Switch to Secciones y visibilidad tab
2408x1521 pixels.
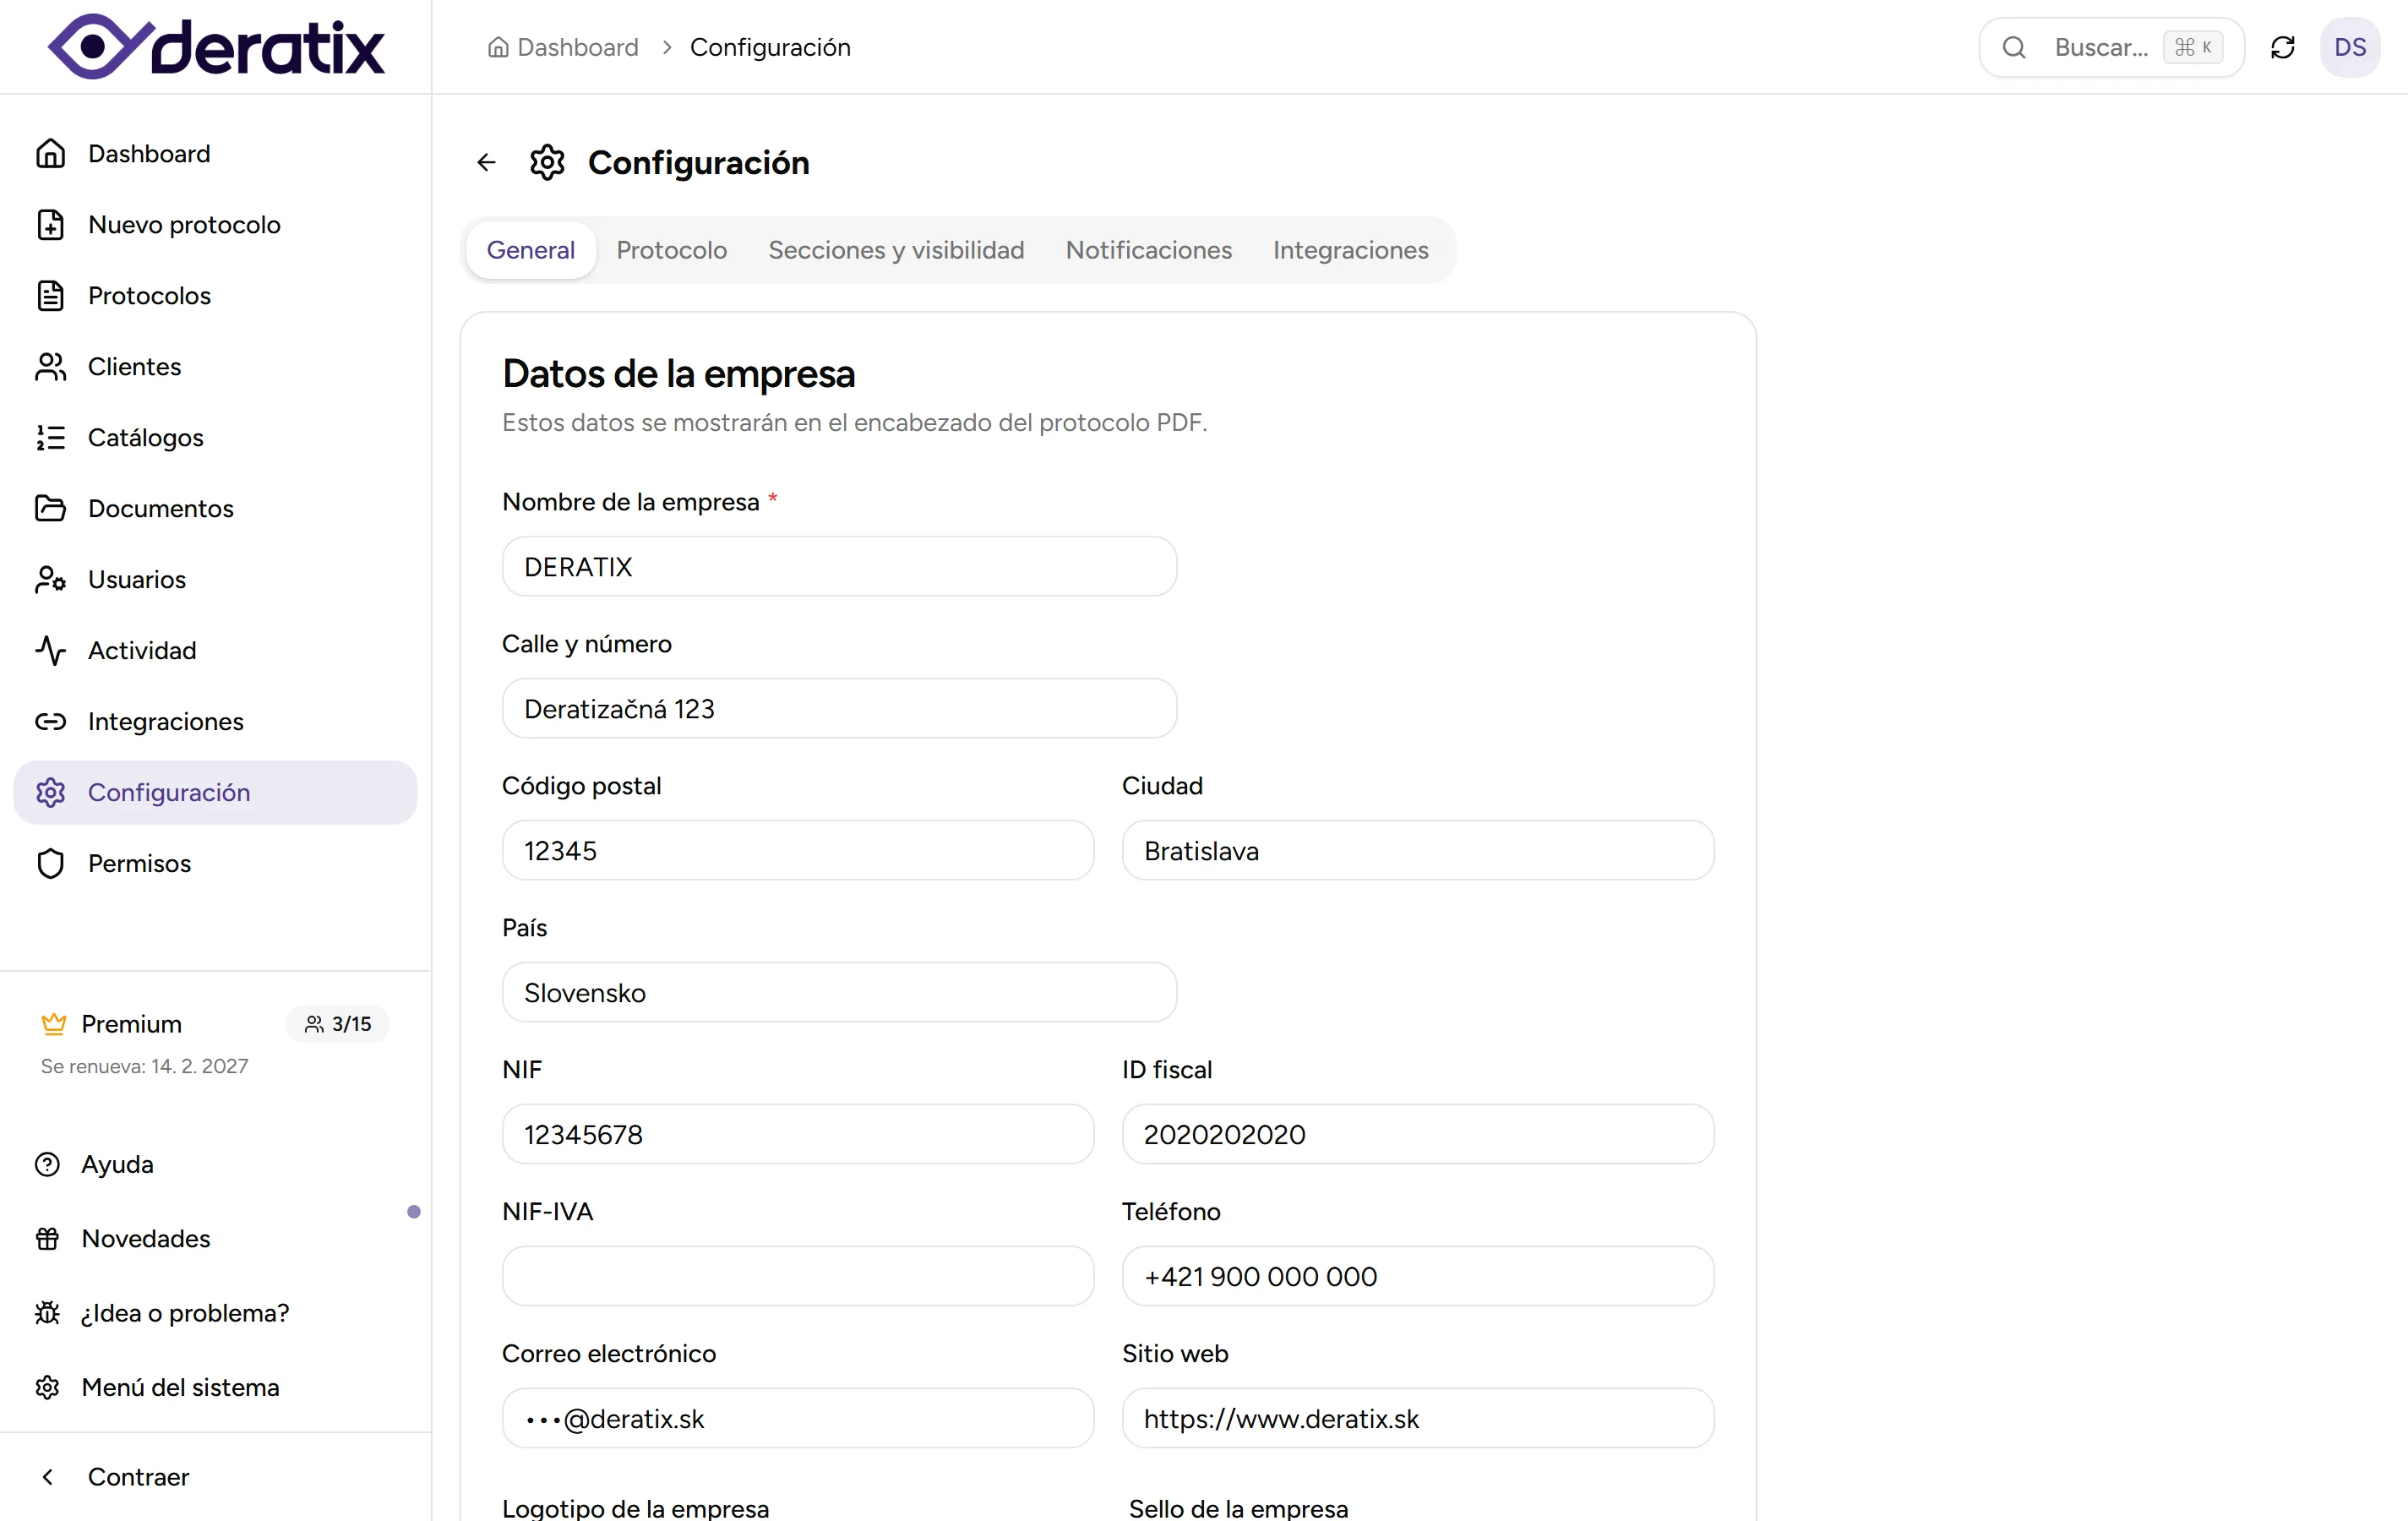coord(895,250)
